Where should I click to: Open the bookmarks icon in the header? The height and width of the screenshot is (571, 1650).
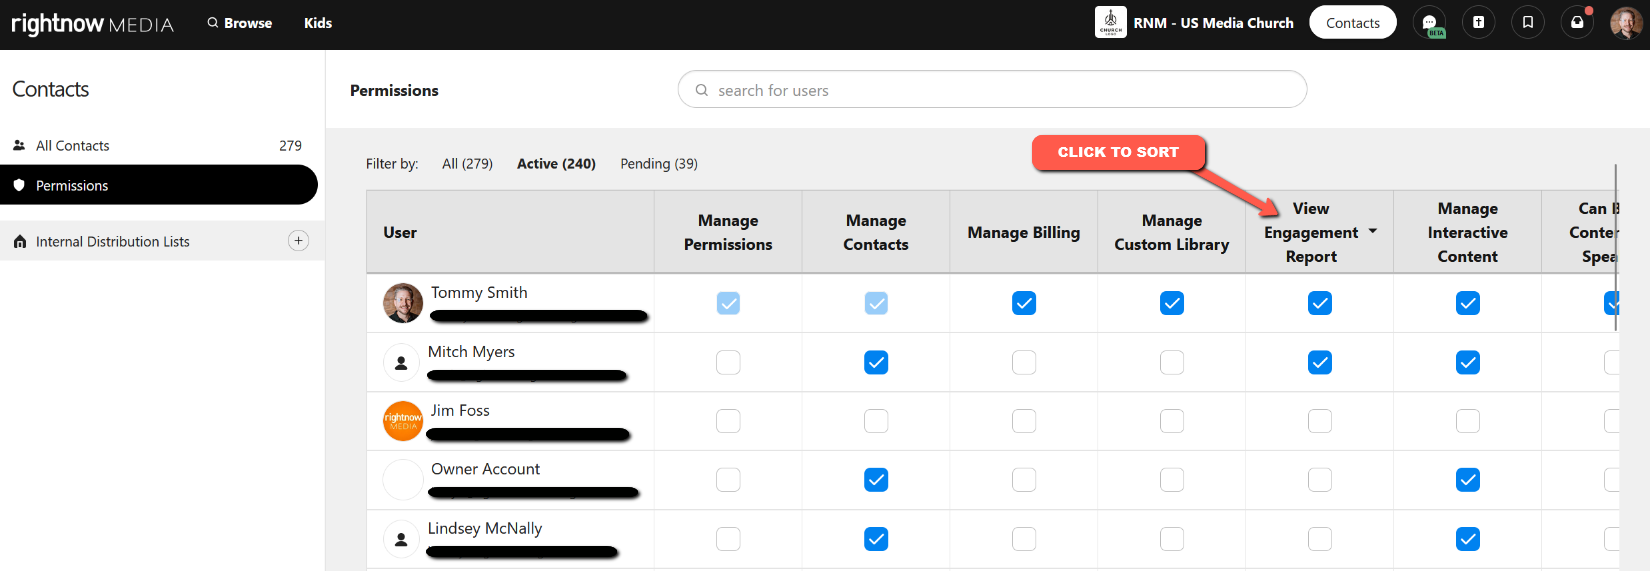coord(1527,22)
